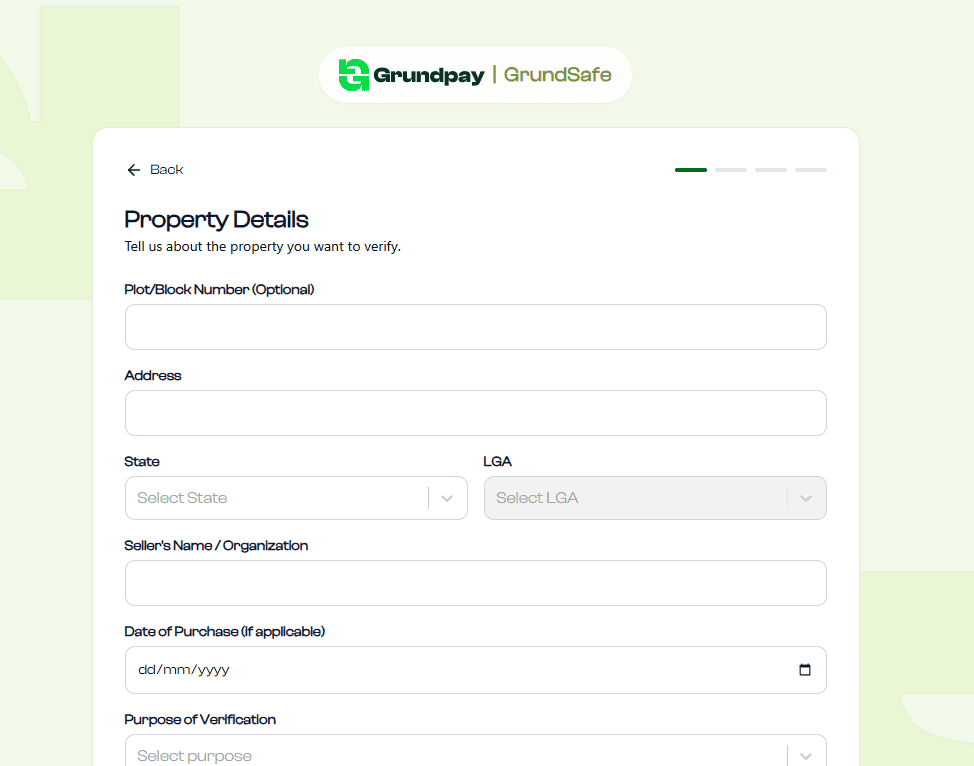Screen dimensions: 974x766
Task: Focus the Plot/Block Number input field
Action: [475, 327]
